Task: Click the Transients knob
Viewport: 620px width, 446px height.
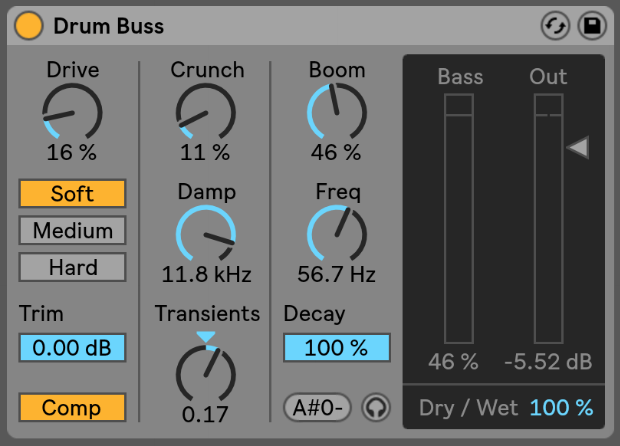Action: (x=206, y=374)
